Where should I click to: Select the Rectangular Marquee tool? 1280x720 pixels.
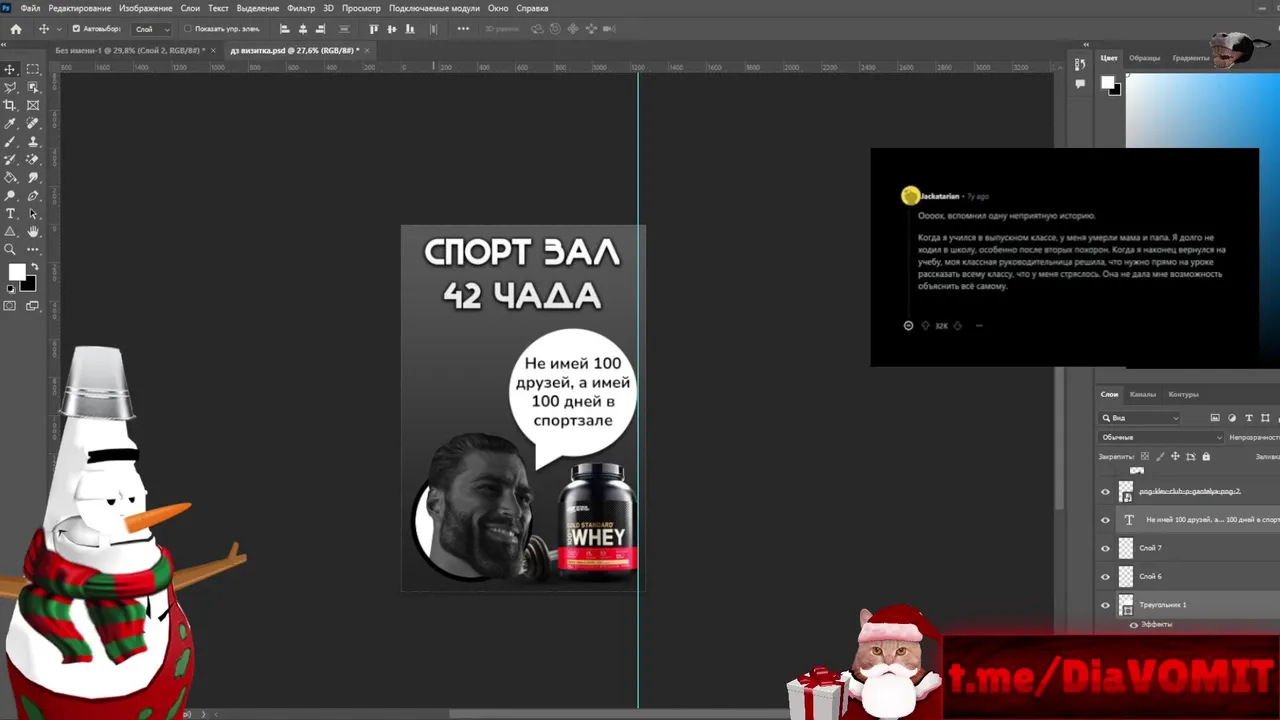[33, 69]
